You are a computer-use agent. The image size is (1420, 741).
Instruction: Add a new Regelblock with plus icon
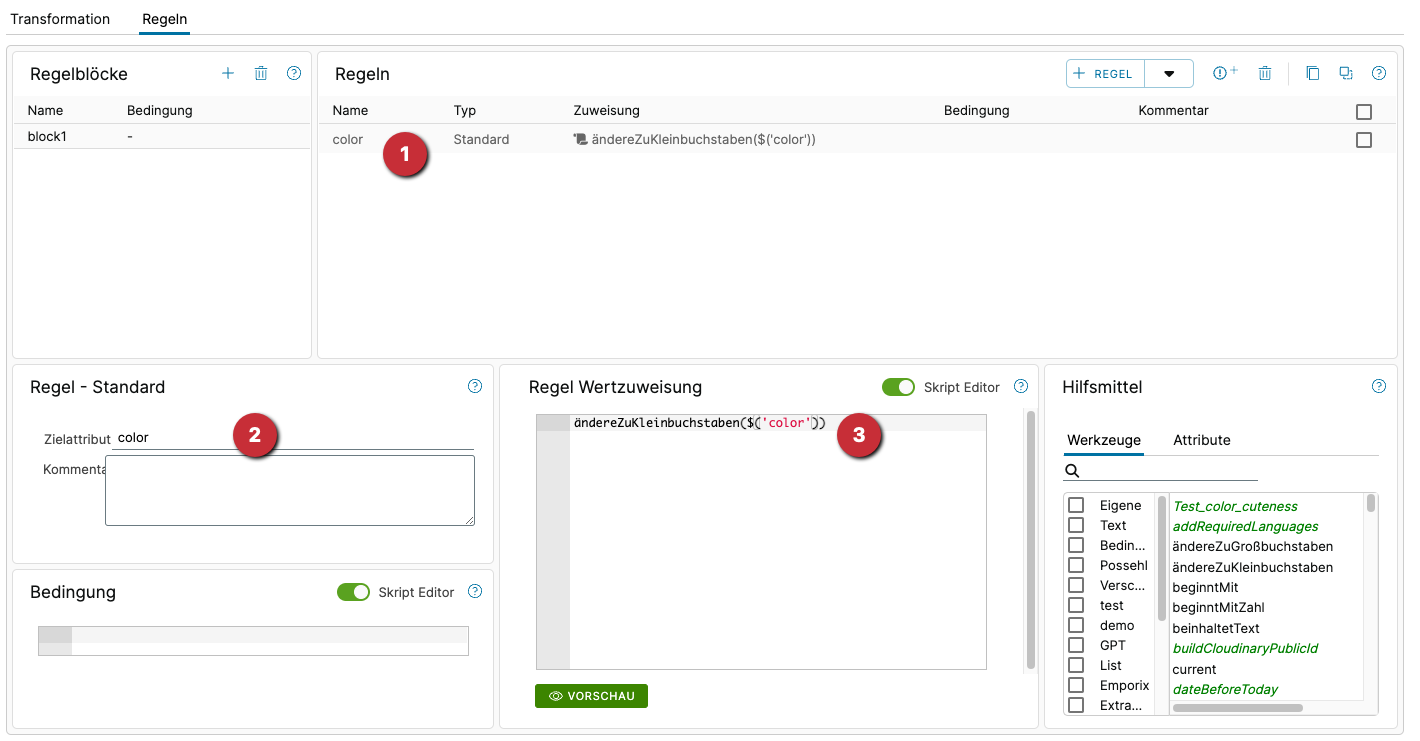coord(228,73)
